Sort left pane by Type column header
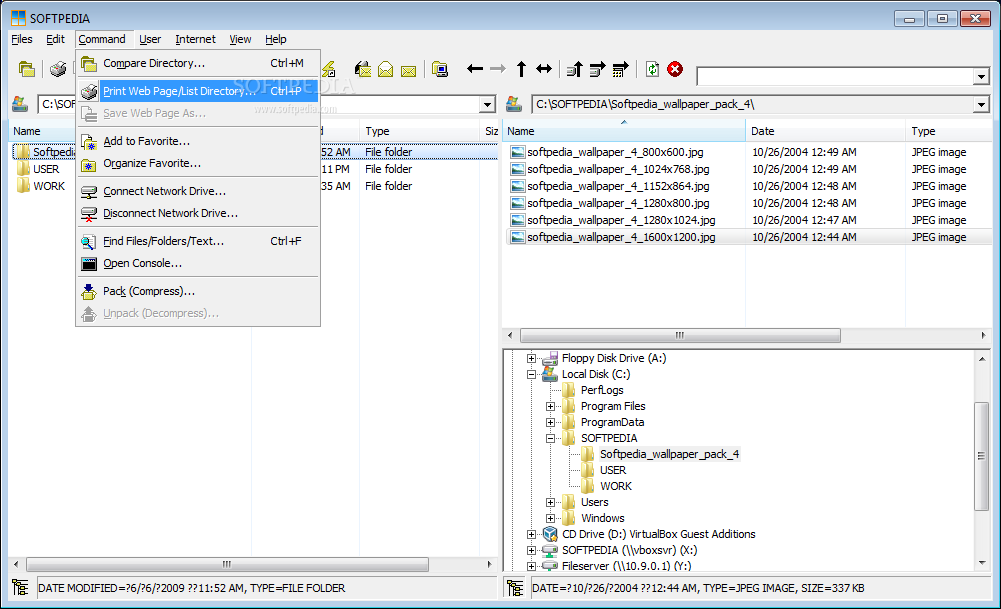 click(420, 131)
